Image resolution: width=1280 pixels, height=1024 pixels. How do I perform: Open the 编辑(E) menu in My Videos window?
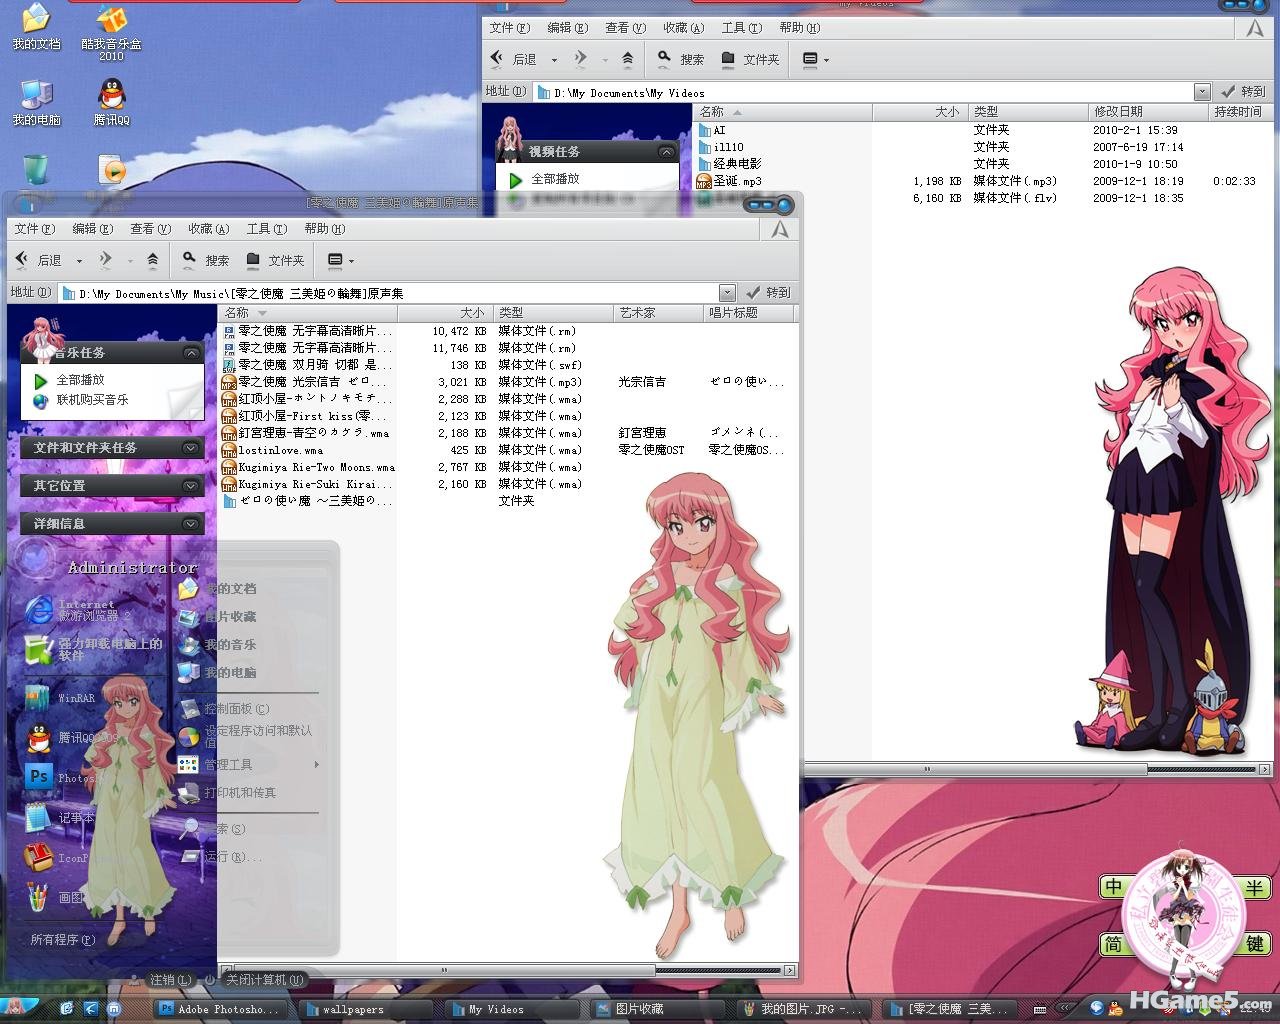[567, 28]
